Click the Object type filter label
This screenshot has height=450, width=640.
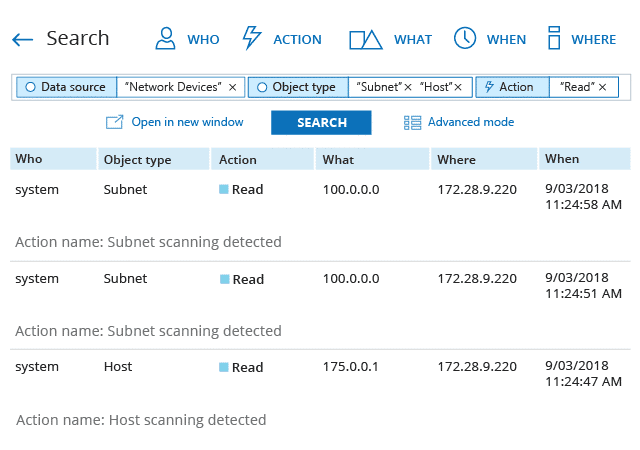click(x=298, y=87)
